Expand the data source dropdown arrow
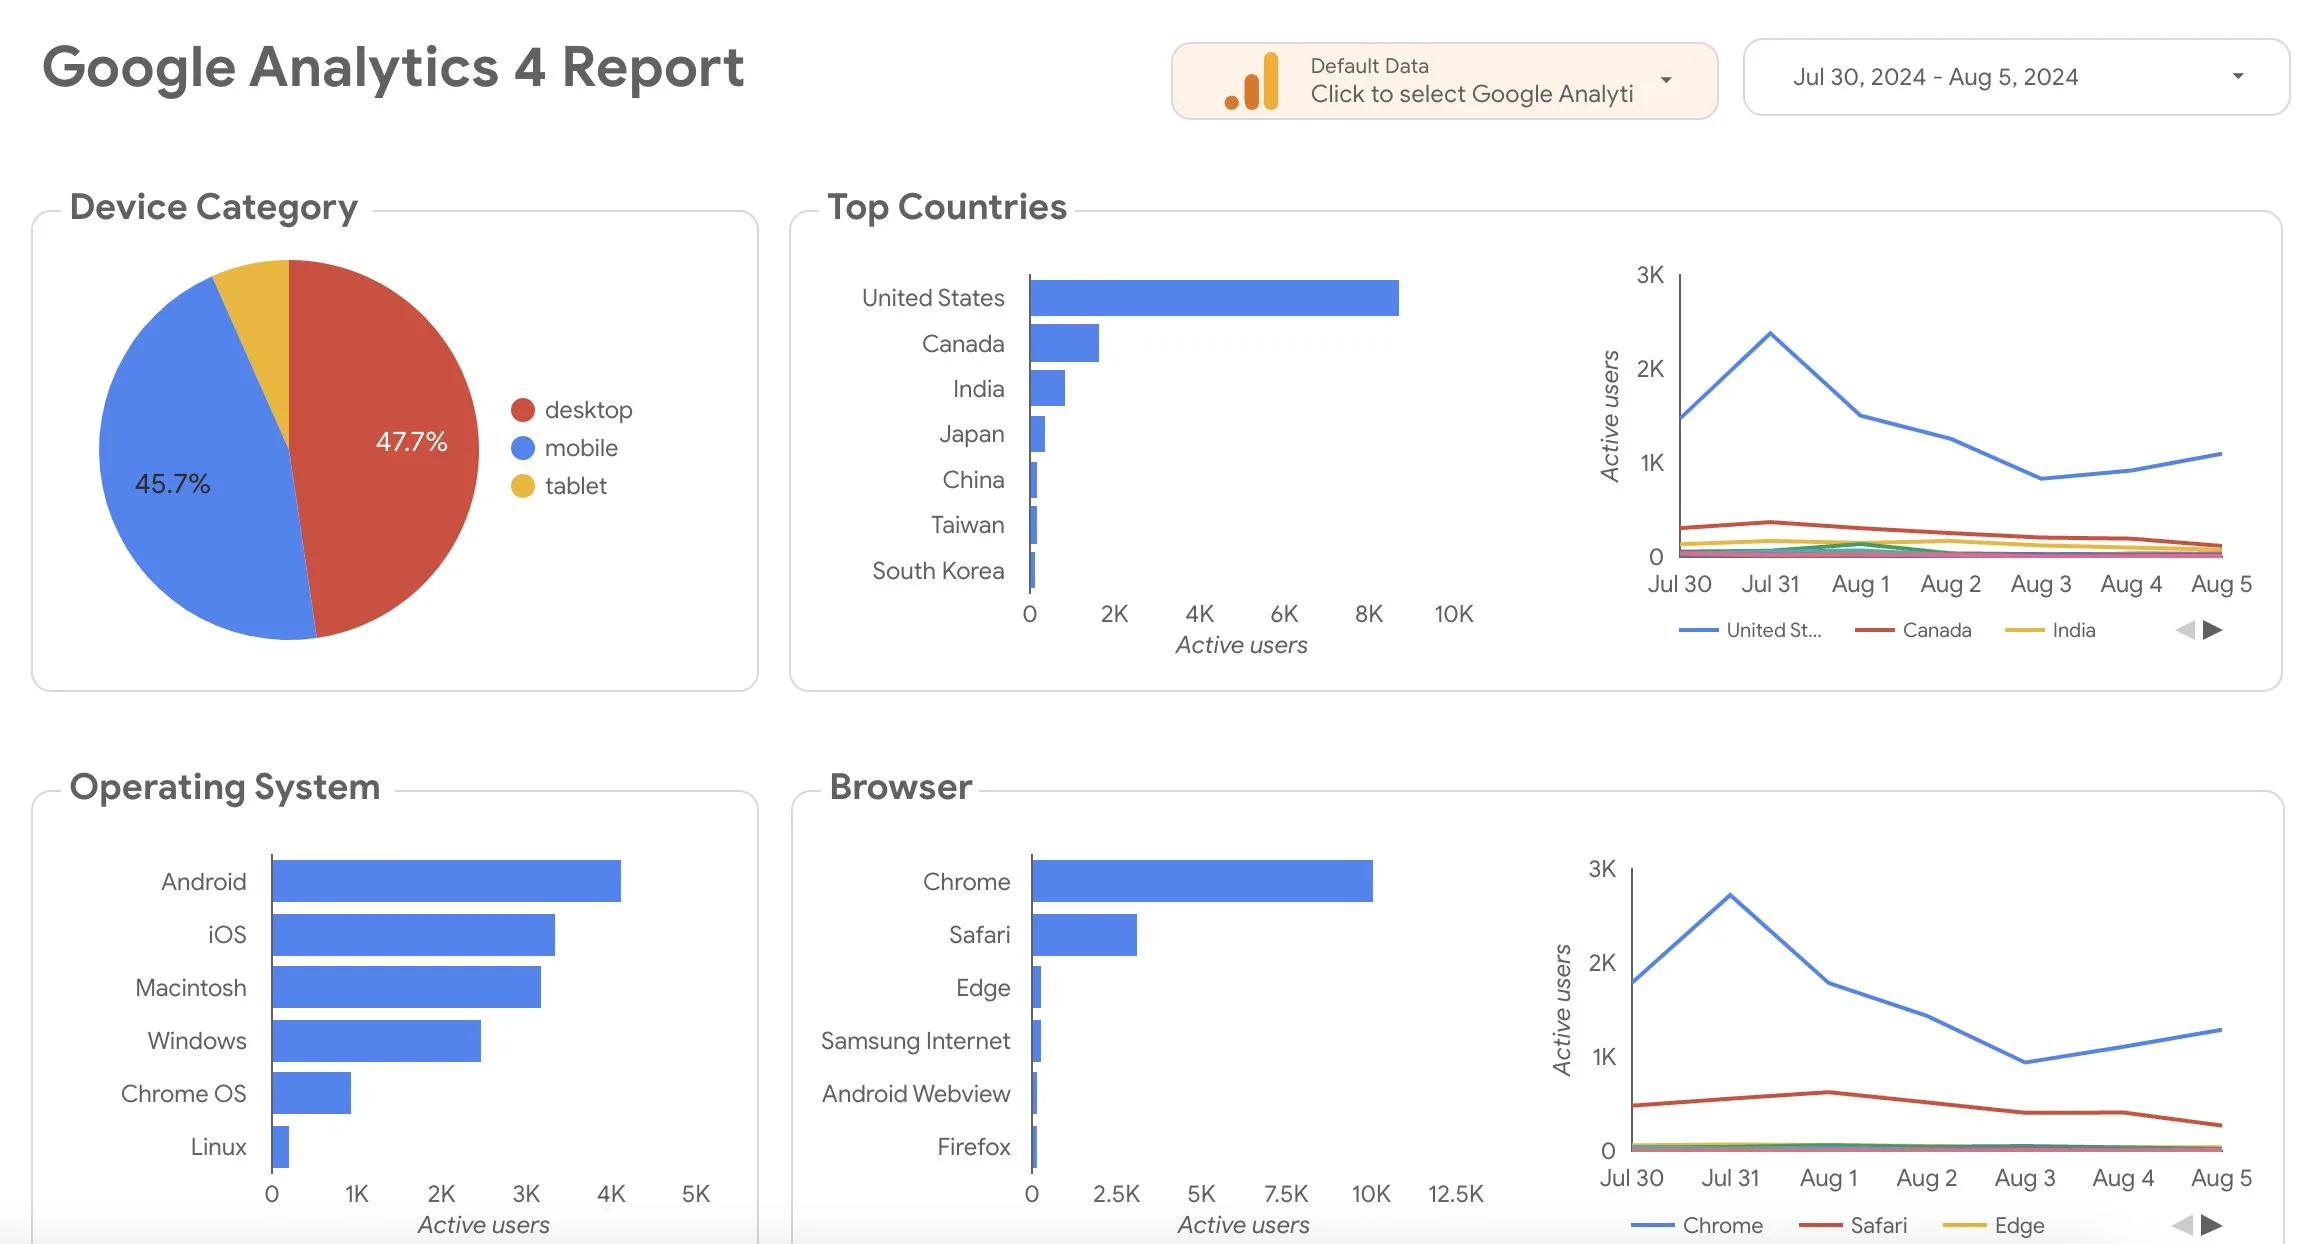Screen dimensions: 2306x1244 click(x=1666, y=80)
